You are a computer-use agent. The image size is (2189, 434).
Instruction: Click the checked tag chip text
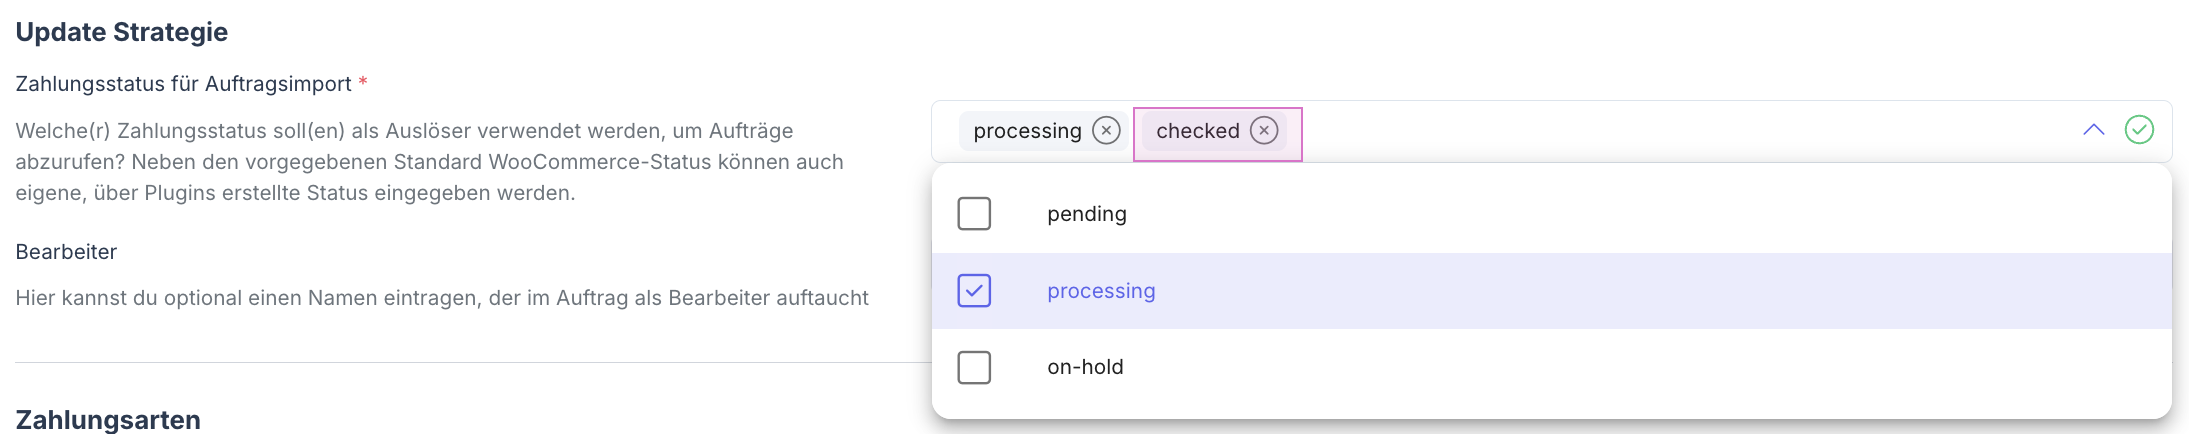(1197, 131)
